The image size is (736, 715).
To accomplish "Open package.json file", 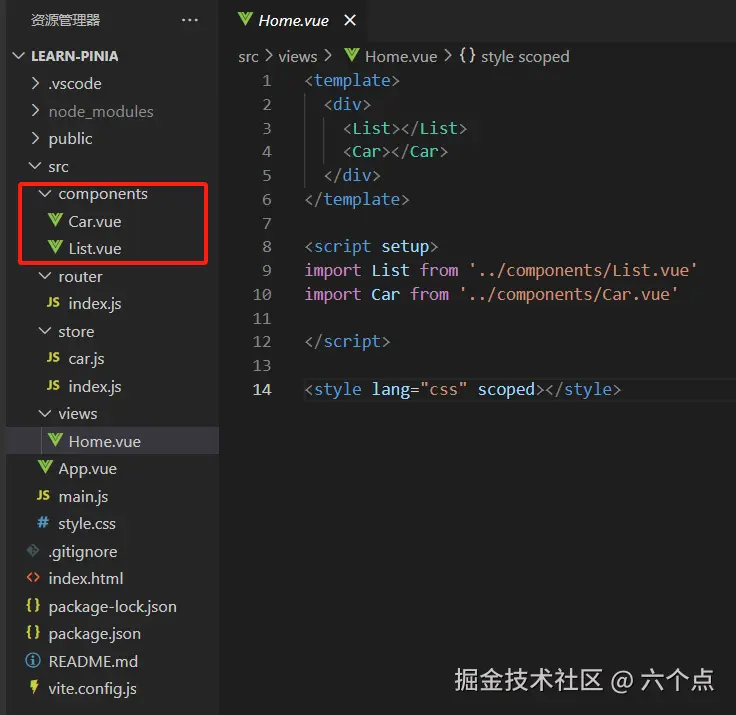I will pos(94,634).
